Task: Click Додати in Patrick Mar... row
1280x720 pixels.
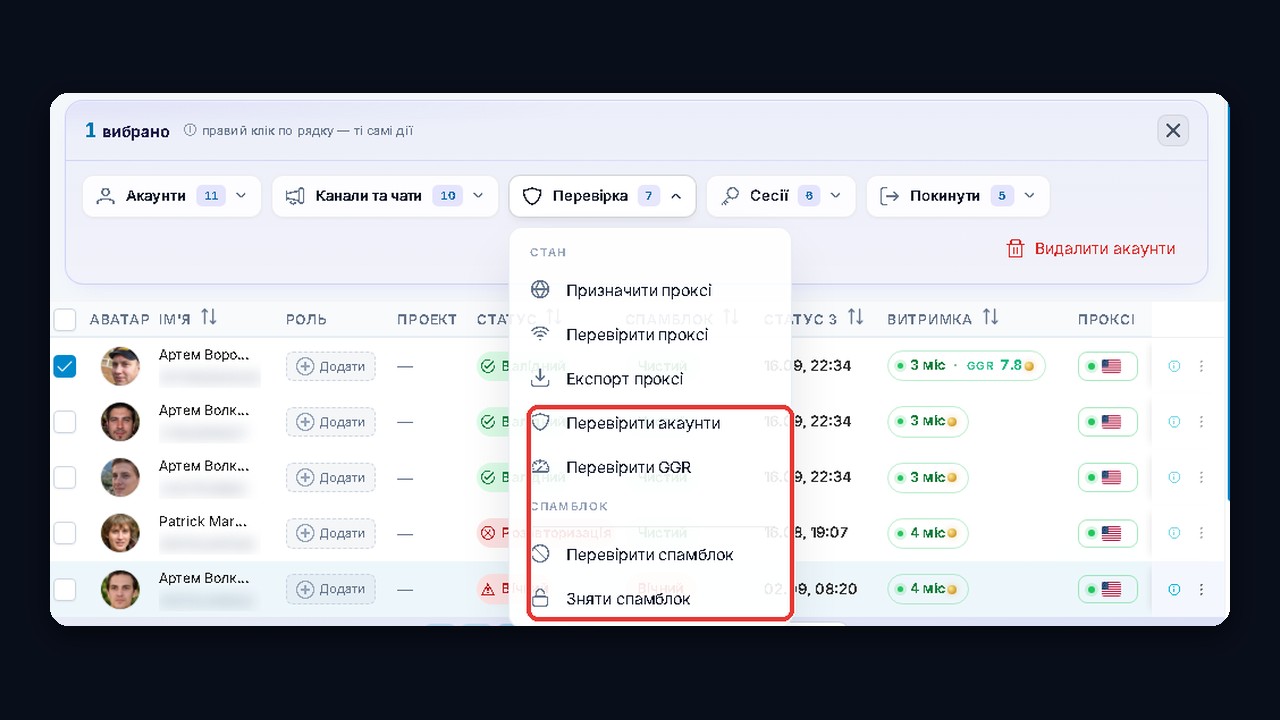Action: pyautogui.click(x=331, y=534)
